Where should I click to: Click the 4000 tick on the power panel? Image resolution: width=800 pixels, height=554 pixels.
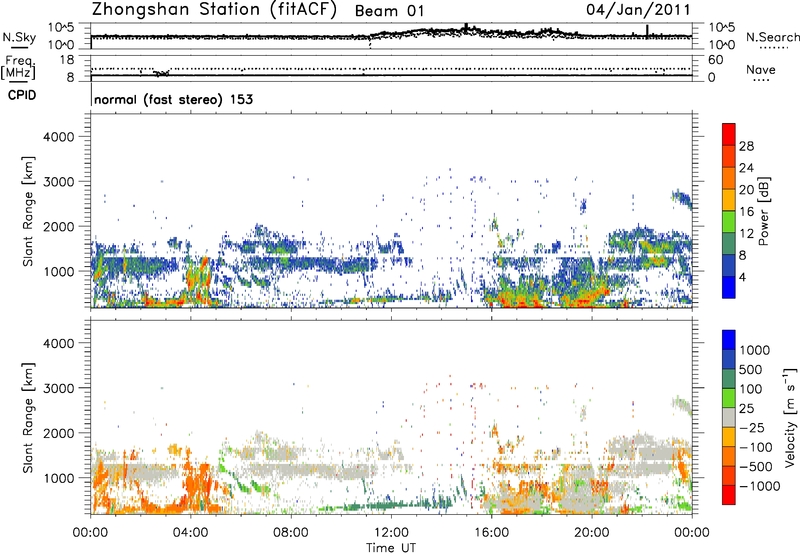(58, 137)
